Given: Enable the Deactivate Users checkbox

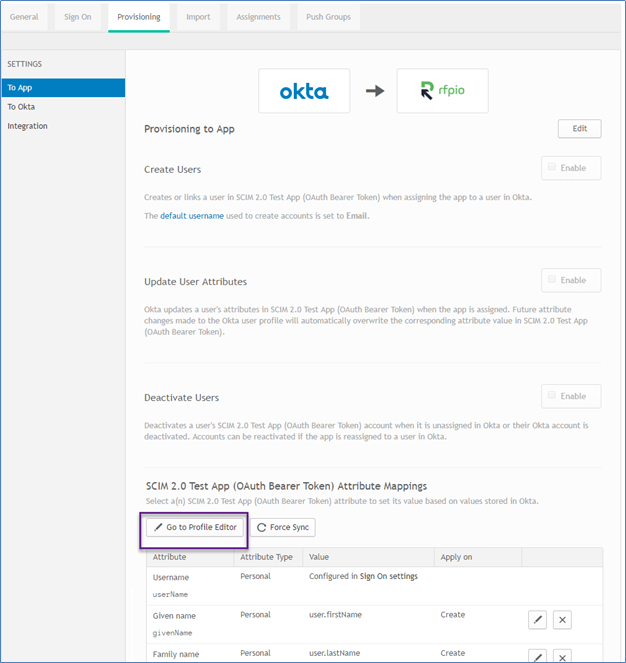Looking at the screenshot, I should pos(552,395).
